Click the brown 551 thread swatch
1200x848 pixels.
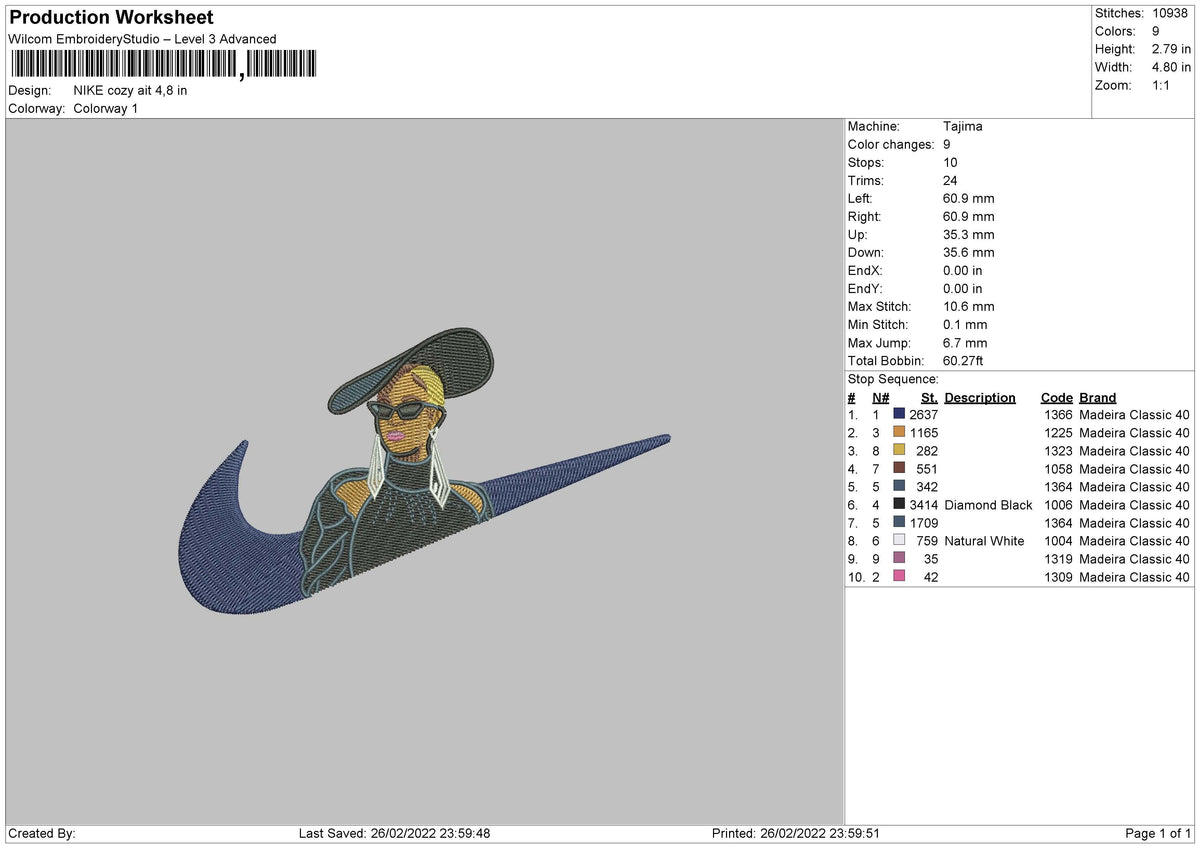coord(899,469)
